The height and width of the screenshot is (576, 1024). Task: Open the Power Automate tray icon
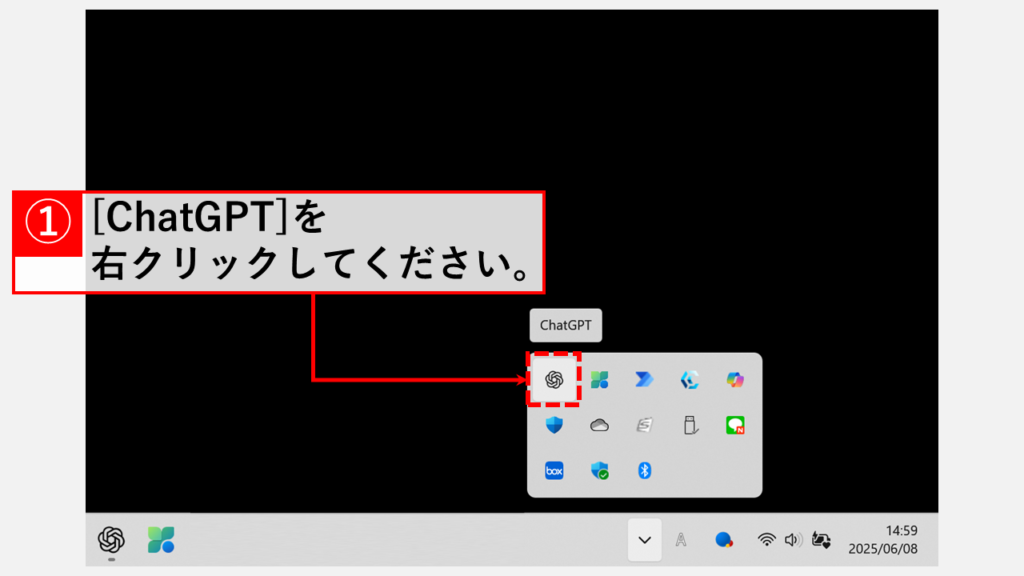point(644,379)
